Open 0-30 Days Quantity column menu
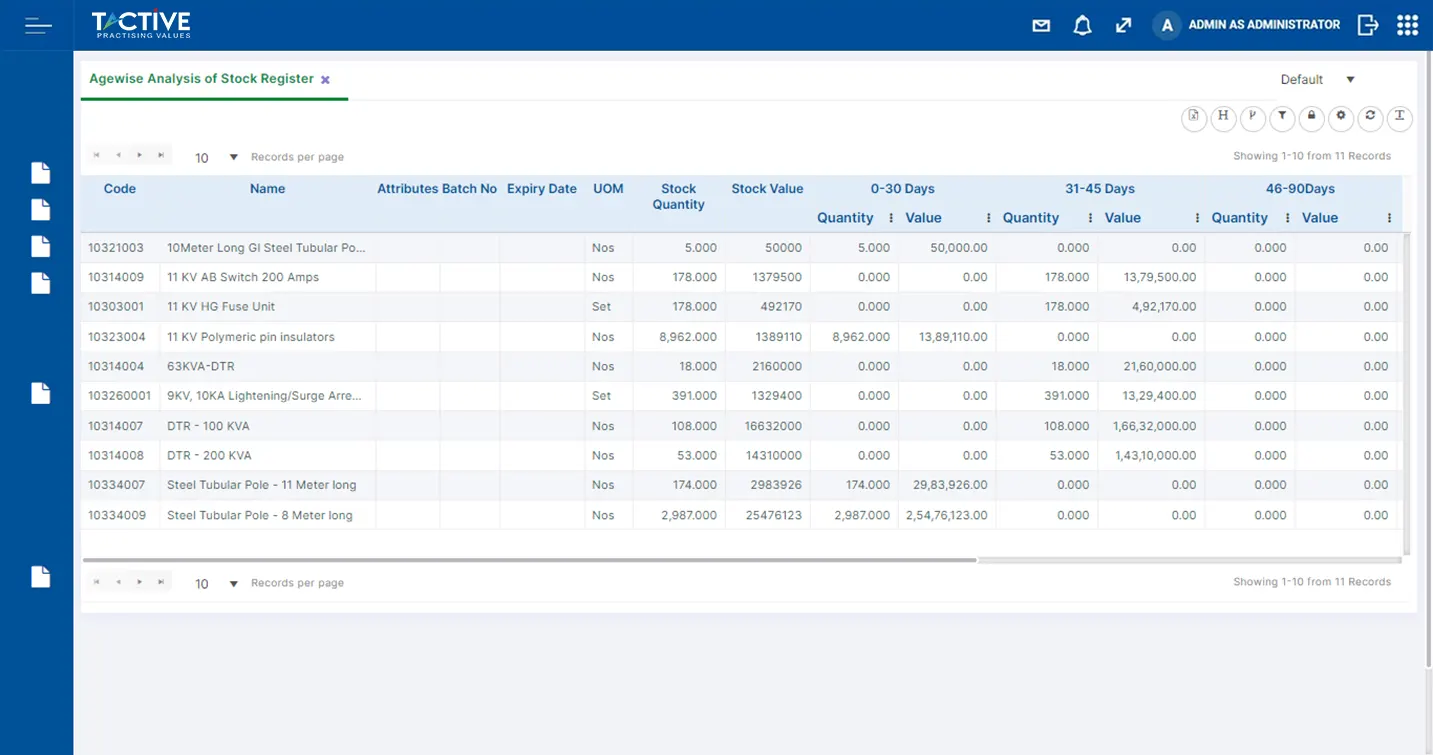Screen dimensions: 1433x755 pos(891,218)
